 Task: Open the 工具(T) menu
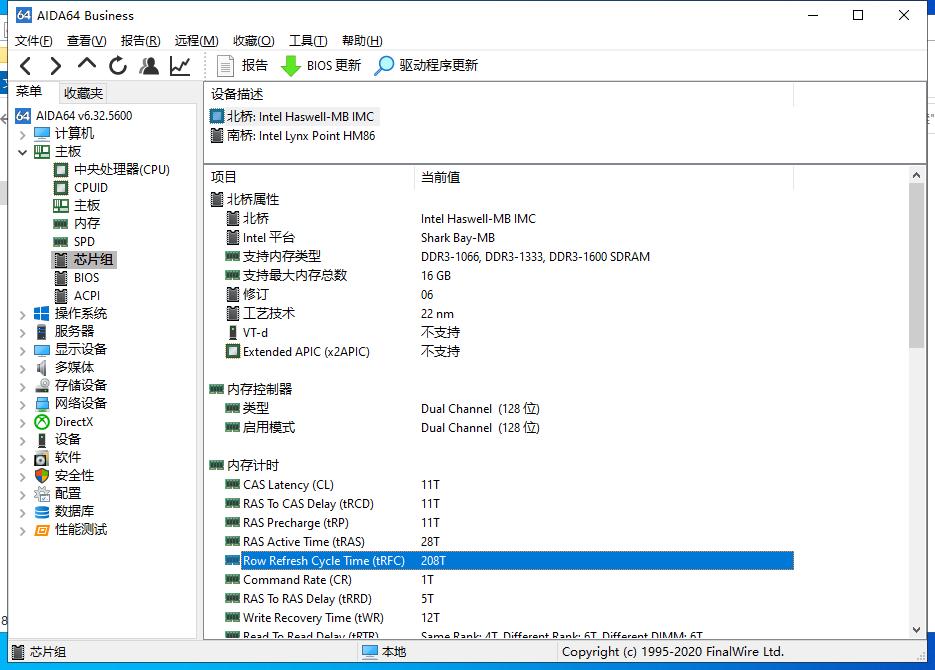[x=308, y=41]
